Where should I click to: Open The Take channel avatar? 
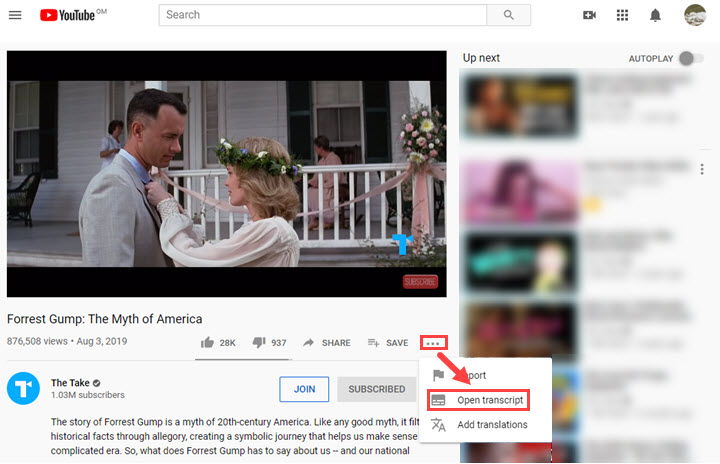click(23, 388)
